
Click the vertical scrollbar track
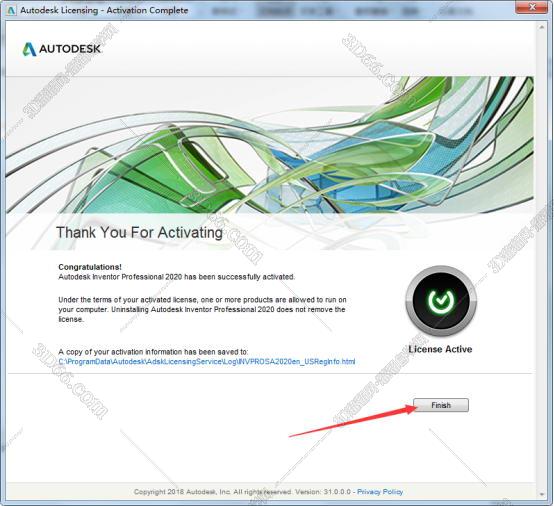(x=542, y=260)
